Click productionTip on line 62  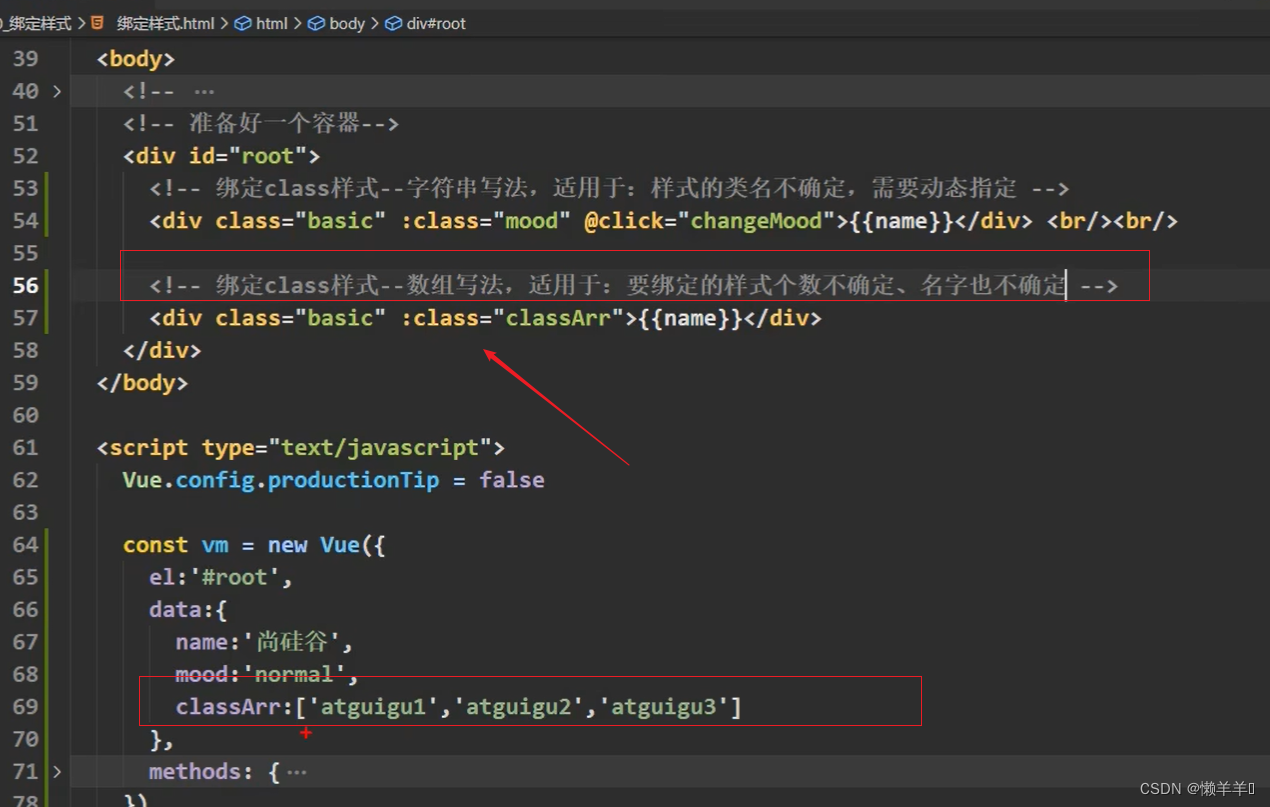(x=353, y=480)
